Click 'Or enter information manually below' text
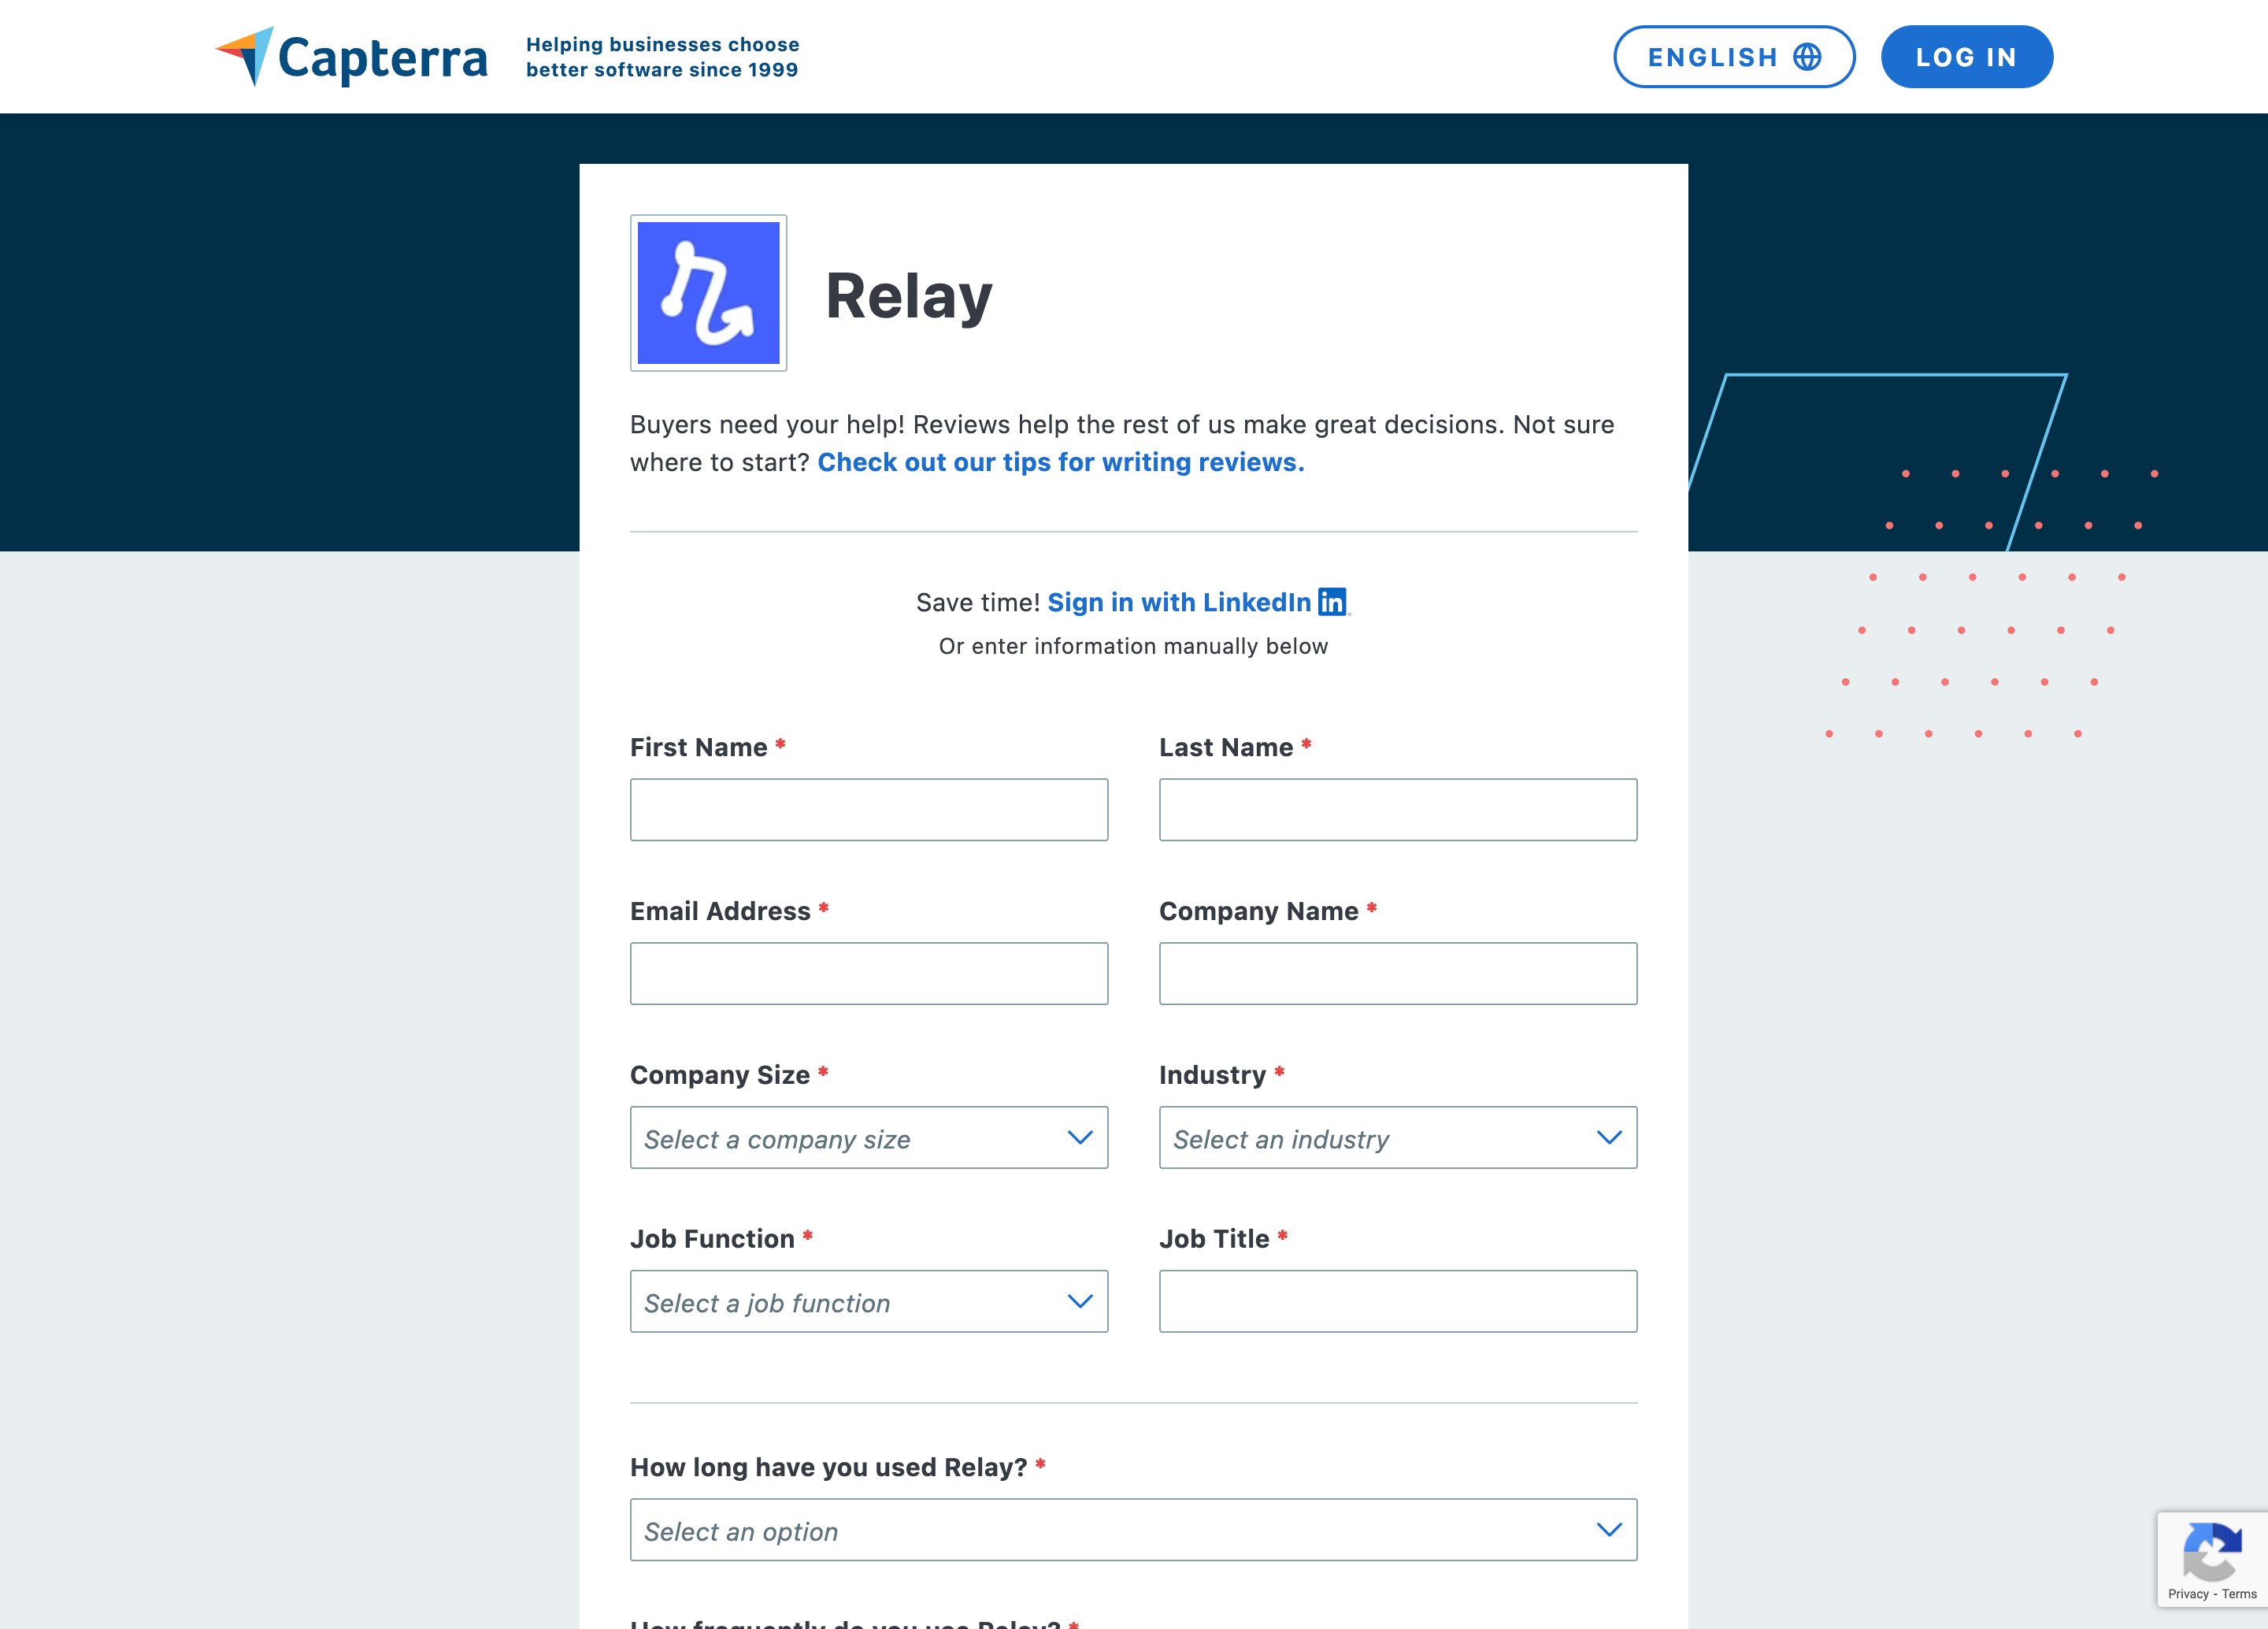Viewport: 2268px width, 1629px height. pyautogui.click(x=1133, y=646)
